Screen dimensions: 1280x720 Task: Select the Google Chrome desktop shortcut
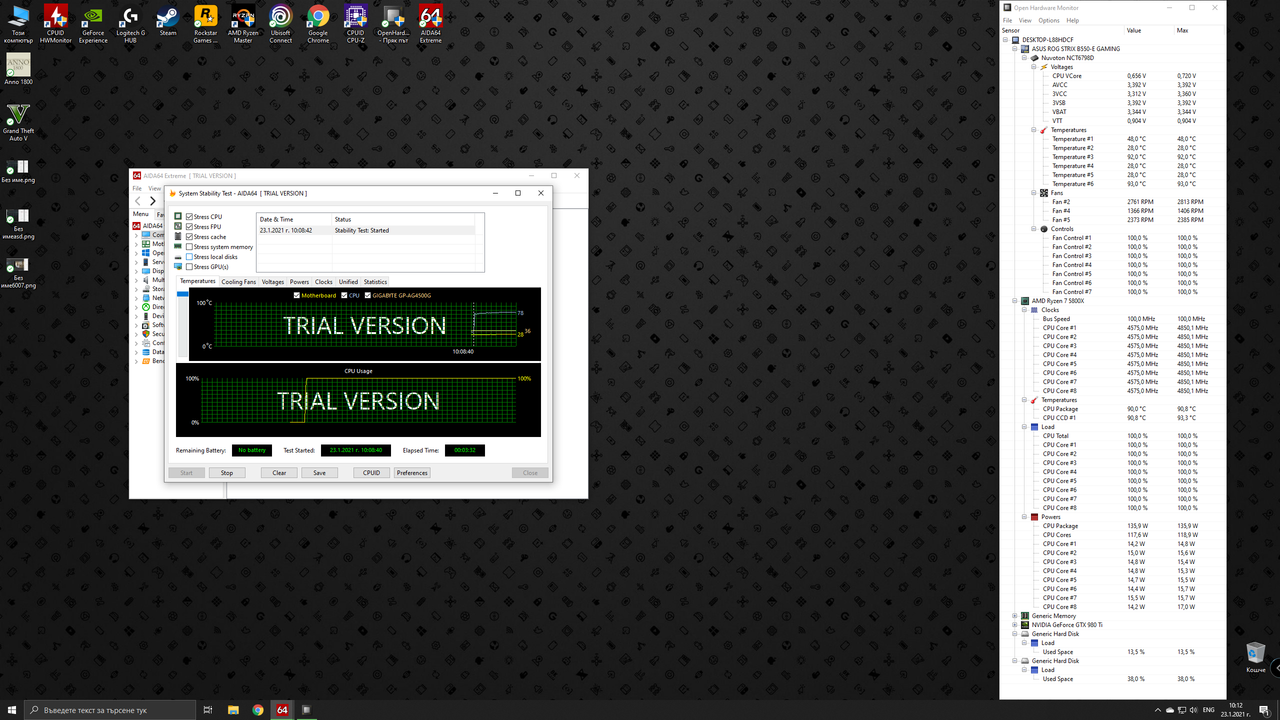point(318,24)
